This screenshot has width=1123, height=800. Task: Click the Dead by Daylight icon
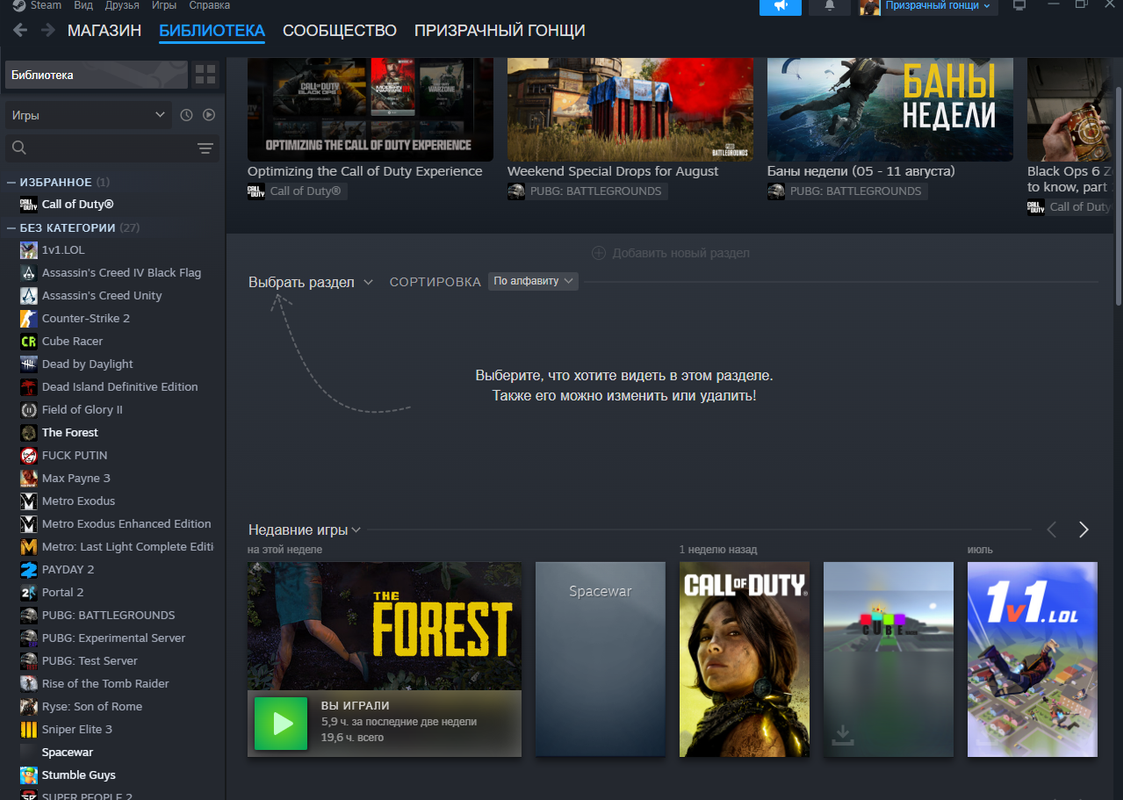click(29, 364)
